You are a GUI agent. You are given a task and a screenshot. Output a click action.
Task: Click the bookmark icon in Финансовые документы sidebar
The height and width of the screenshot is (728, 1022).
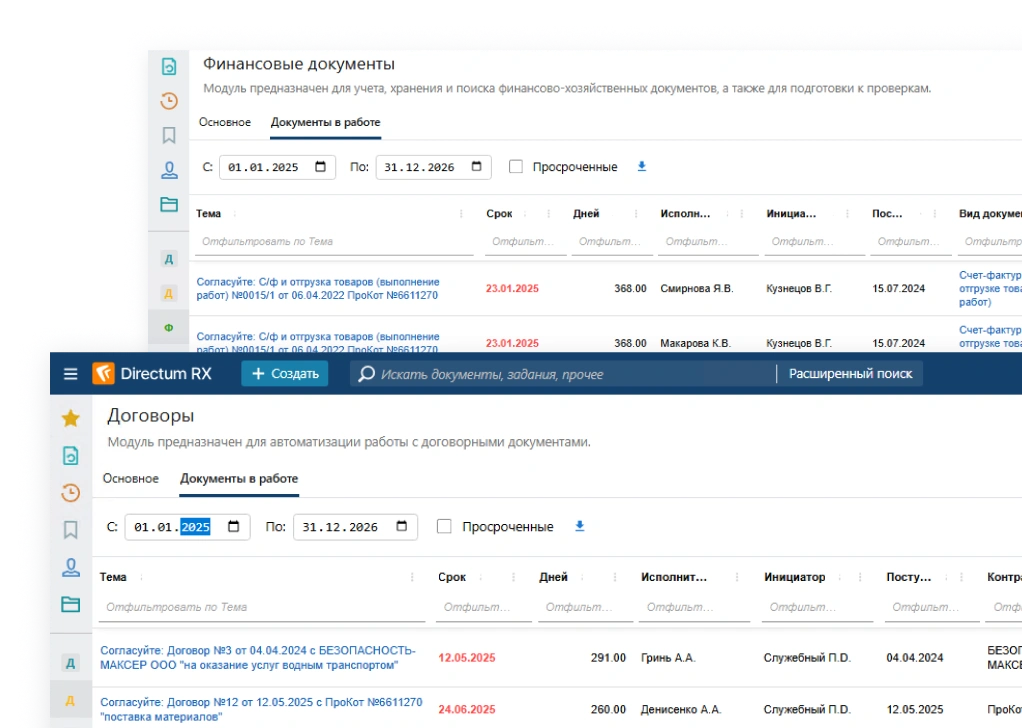pyautogui.click(x=169, y=136)
